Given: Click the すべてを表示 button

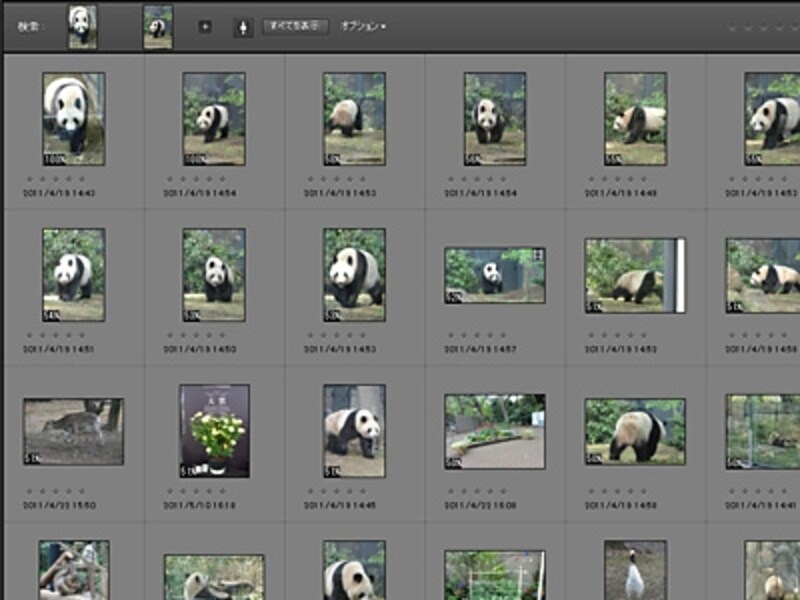Looking at the screenshot, I should click(295, 26).
